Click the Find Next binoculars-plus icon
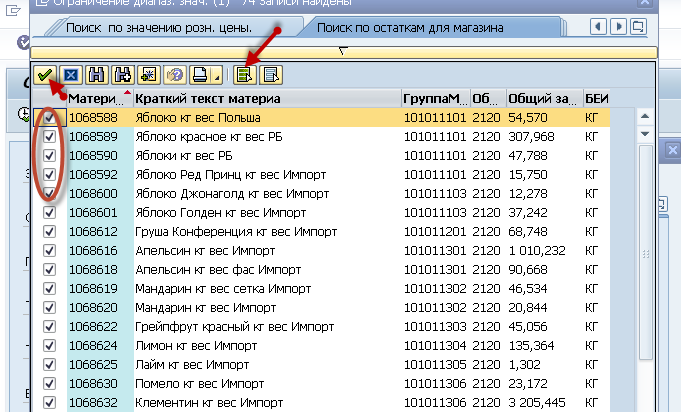Viewport: 681px width, 412px height. click(x=123, y=75)
